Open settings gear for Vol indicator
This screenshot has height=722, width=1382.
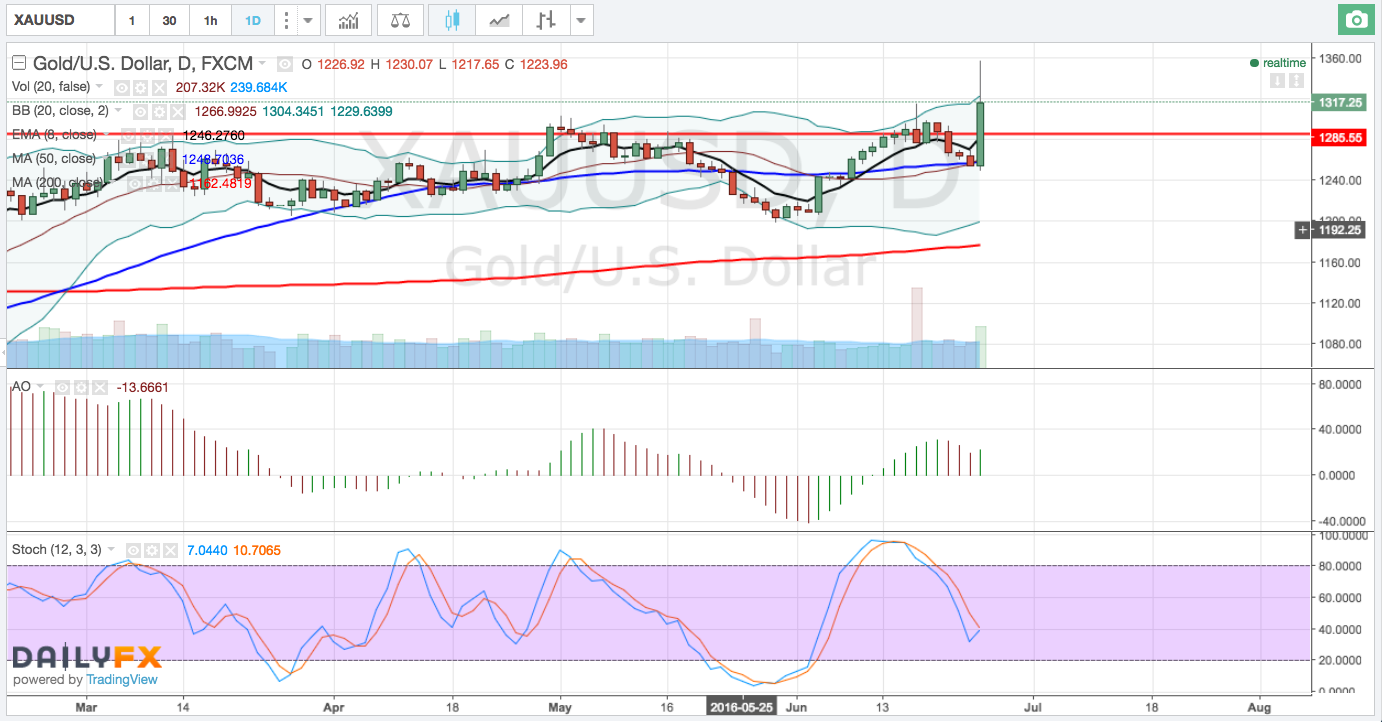pyautogui.click(x=141, y=87)
